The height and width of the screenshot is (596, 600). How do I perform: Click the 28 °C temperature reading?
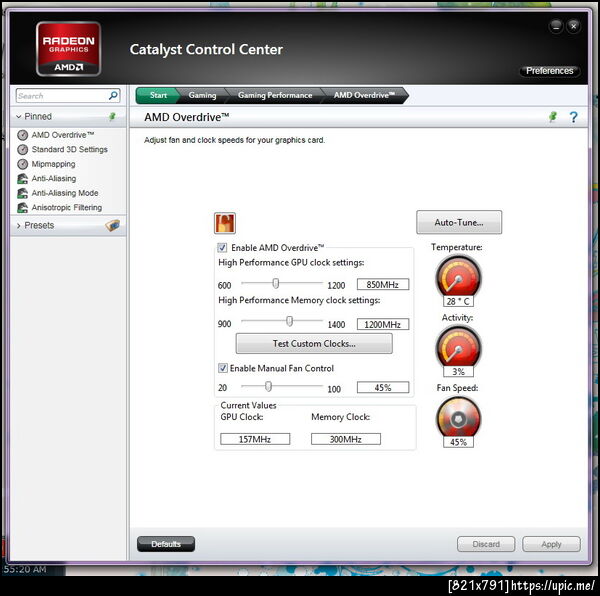pos(458,301)
